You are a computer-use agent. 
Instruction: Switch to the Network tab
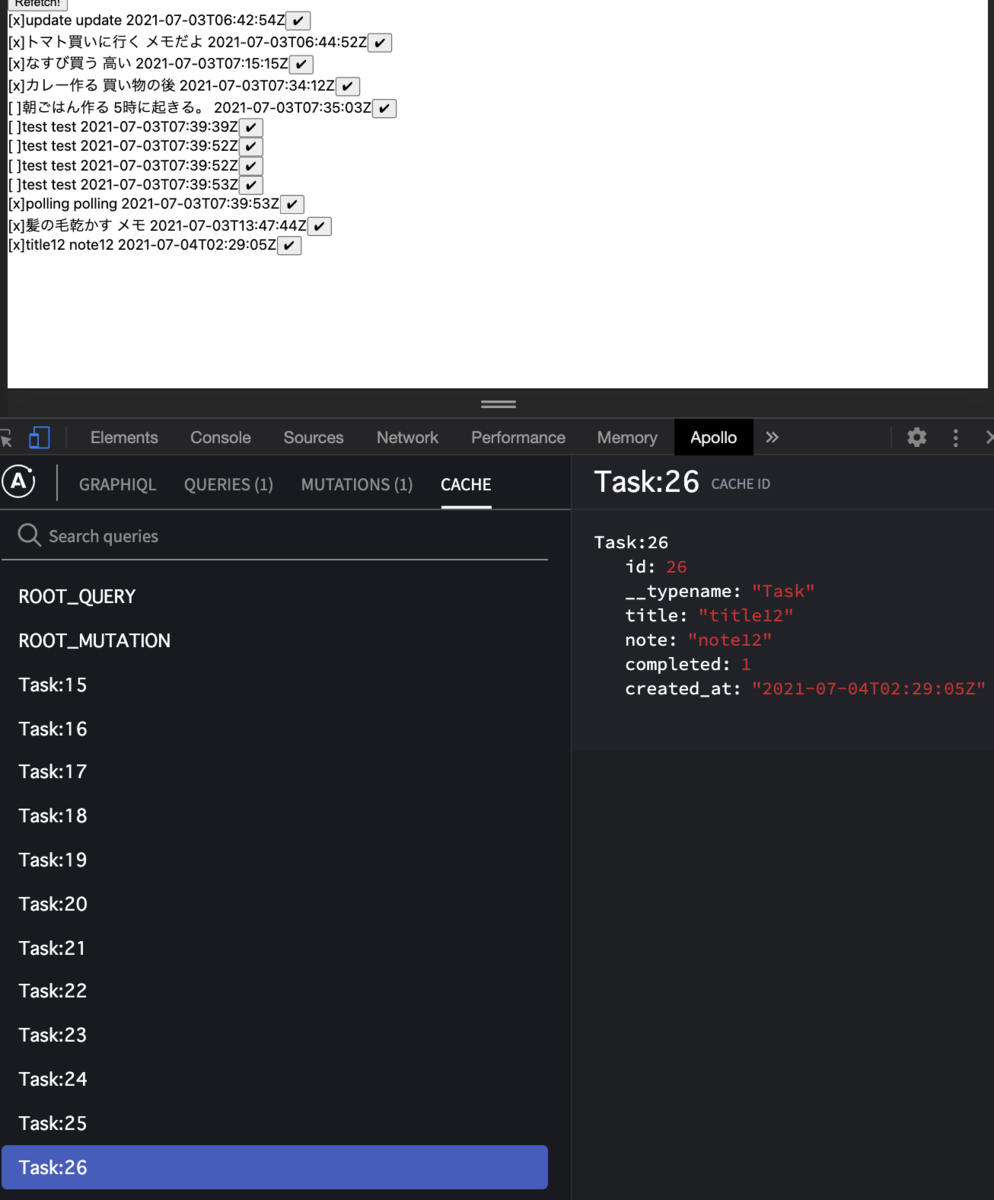(407, 437)
